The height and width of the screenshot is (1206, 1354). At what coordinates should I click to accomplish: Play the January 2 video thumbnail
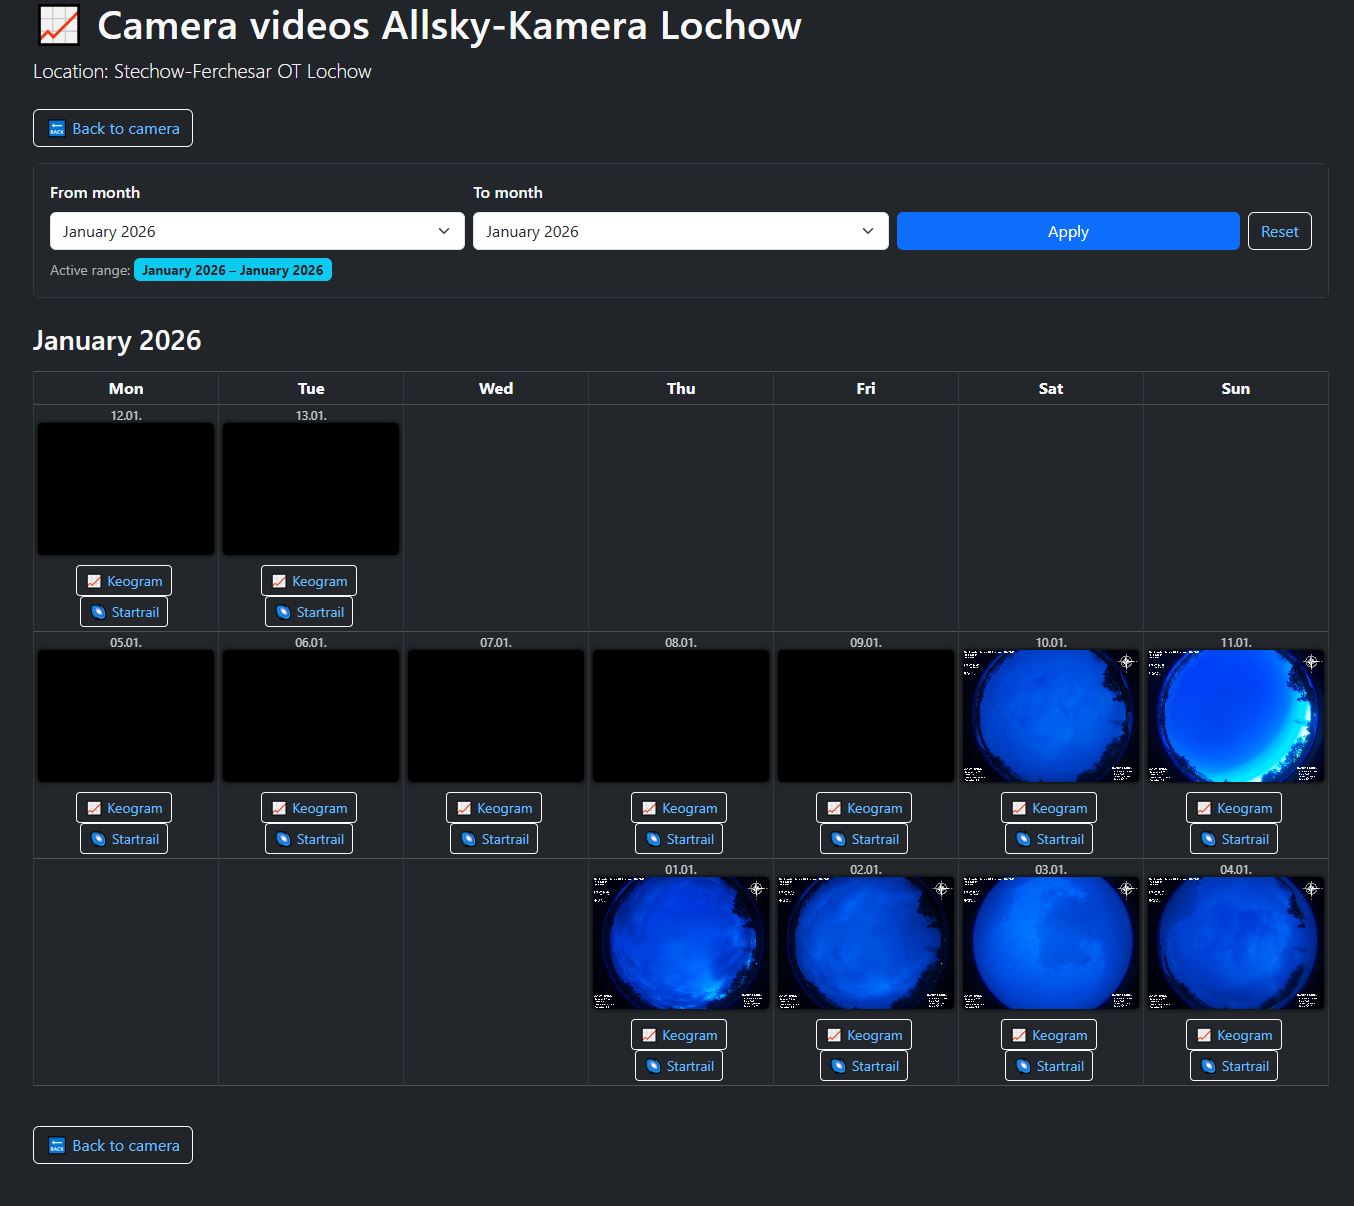click(864, 941)
